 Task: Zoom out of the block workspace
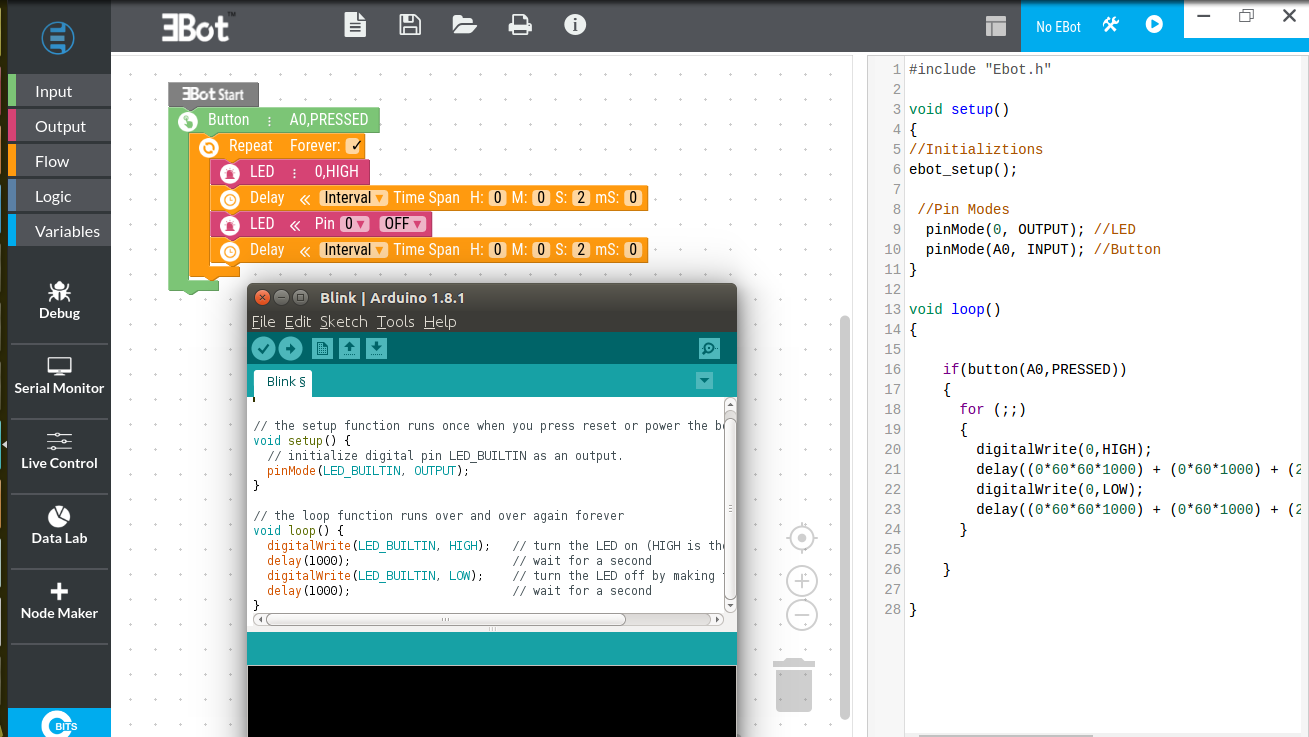(802, 615)
